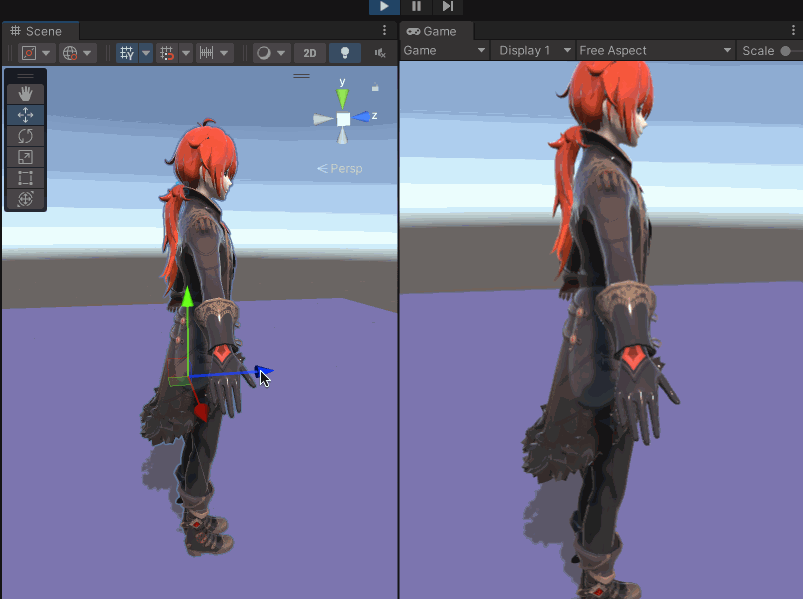Select the Scale tool

26,157
